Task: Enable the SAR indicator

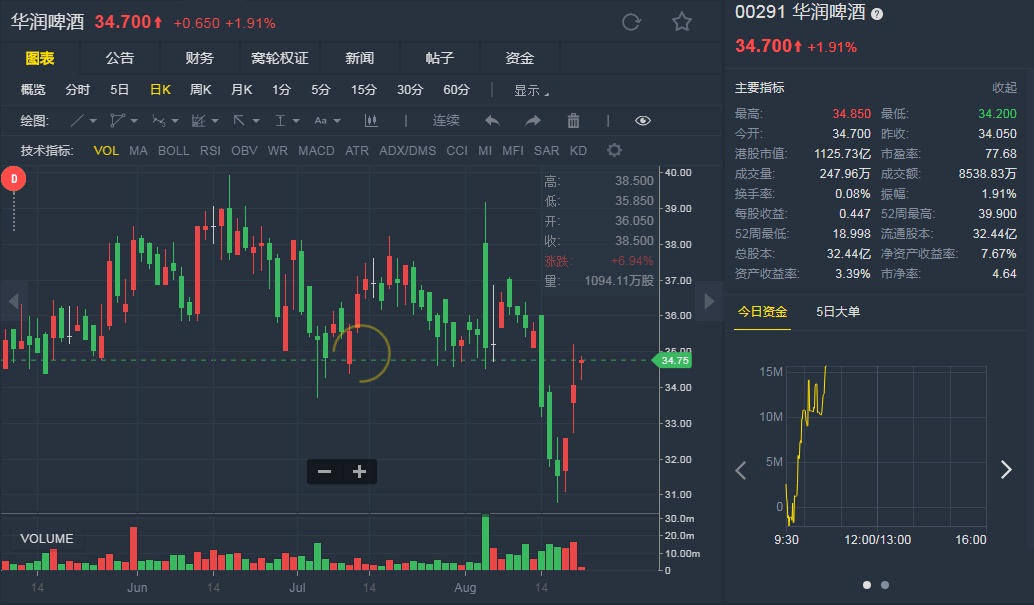Action: click(547, 150)
